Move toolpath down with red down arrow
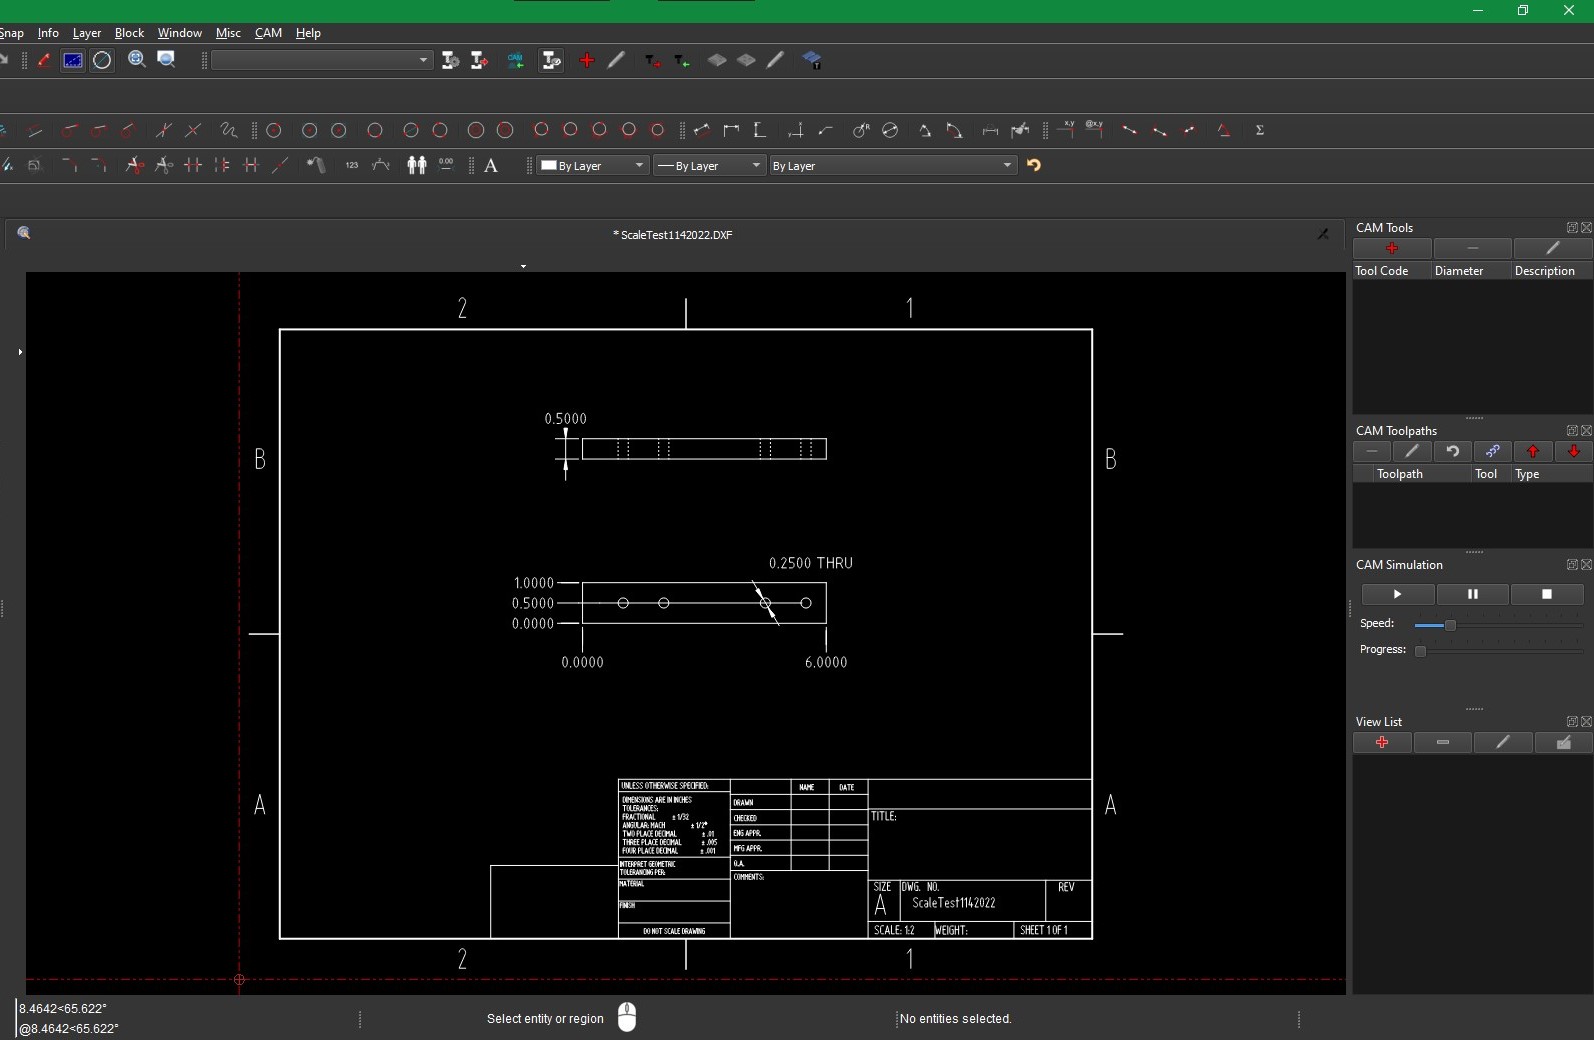The width and height of the screenshot is (1594, 1040). coord(1574,452)
